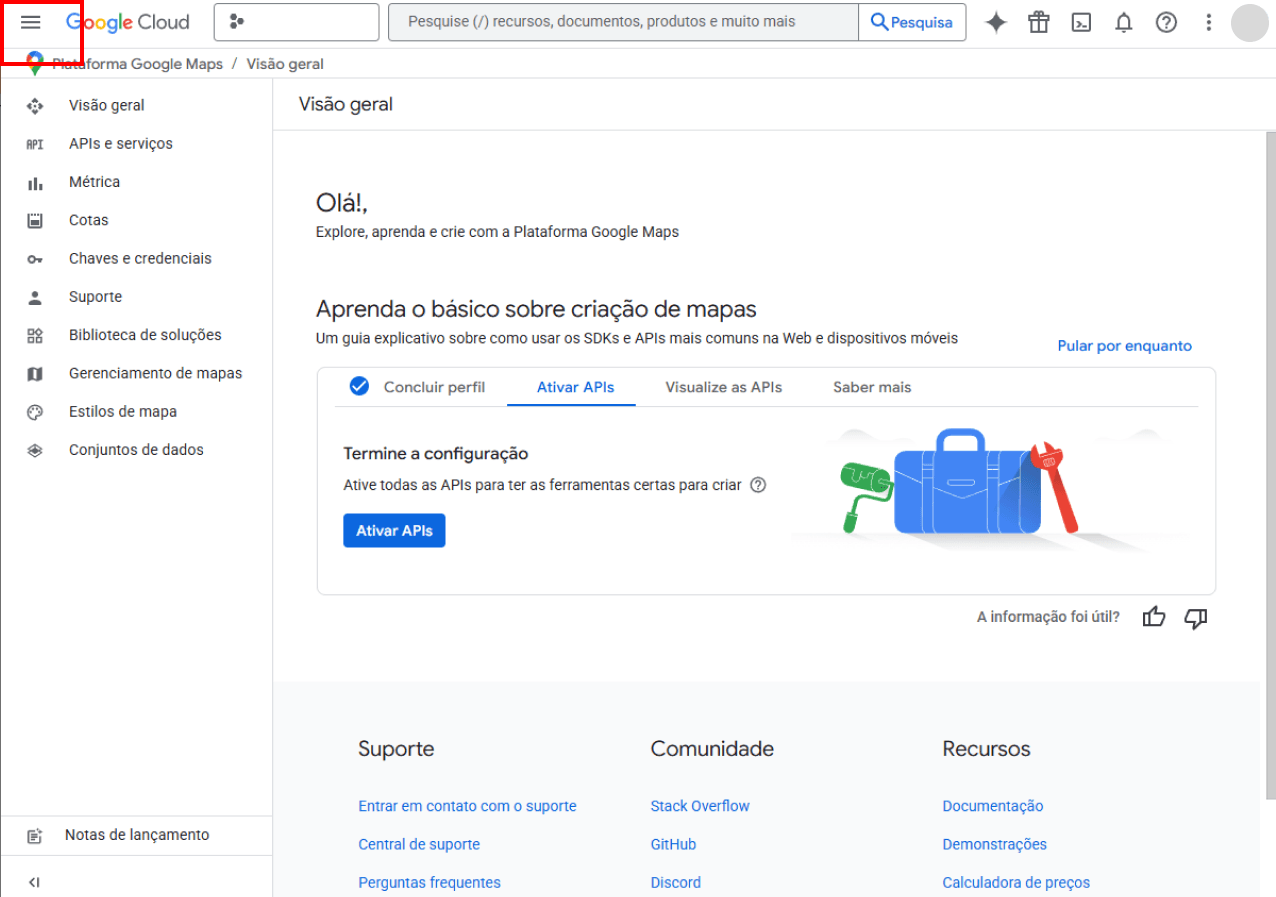Focus the Pesquise resources search field
This screenshot has width=1276, height=897.
coord(622,22)
